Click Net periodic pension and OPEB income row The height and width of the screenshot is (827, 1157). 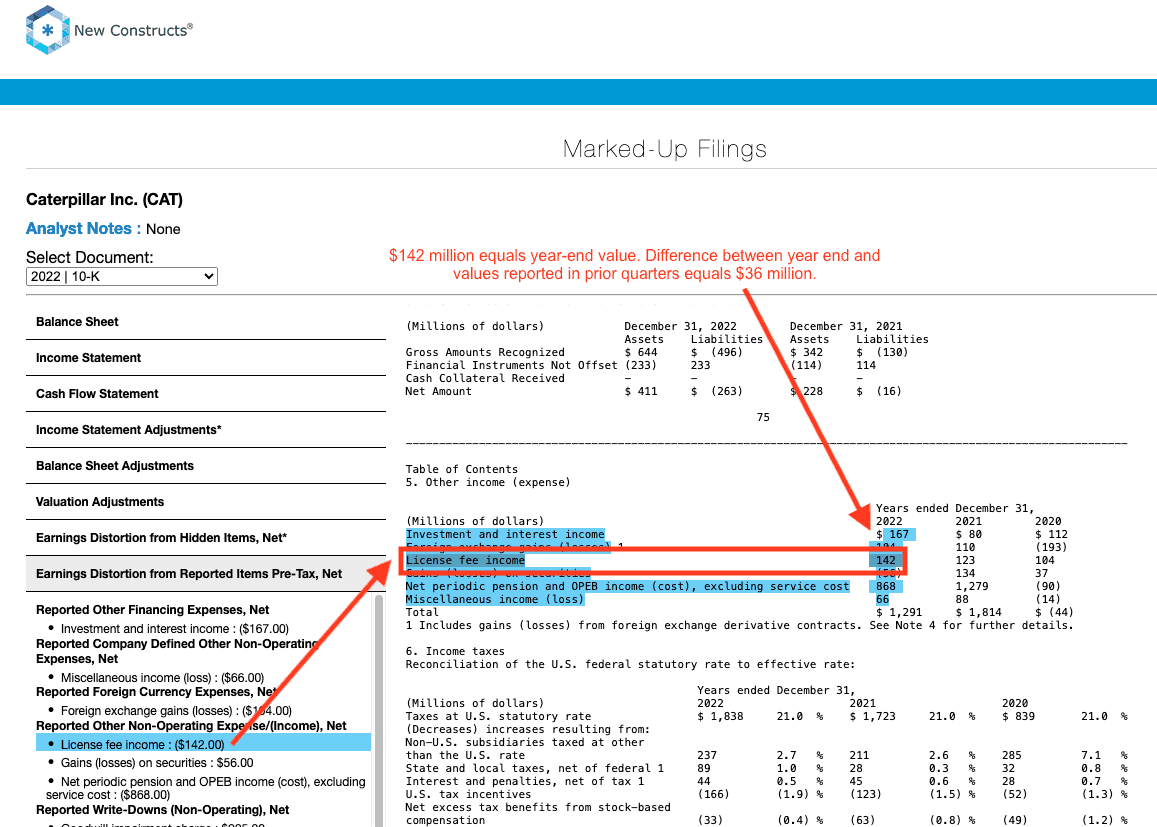point(627,586)
